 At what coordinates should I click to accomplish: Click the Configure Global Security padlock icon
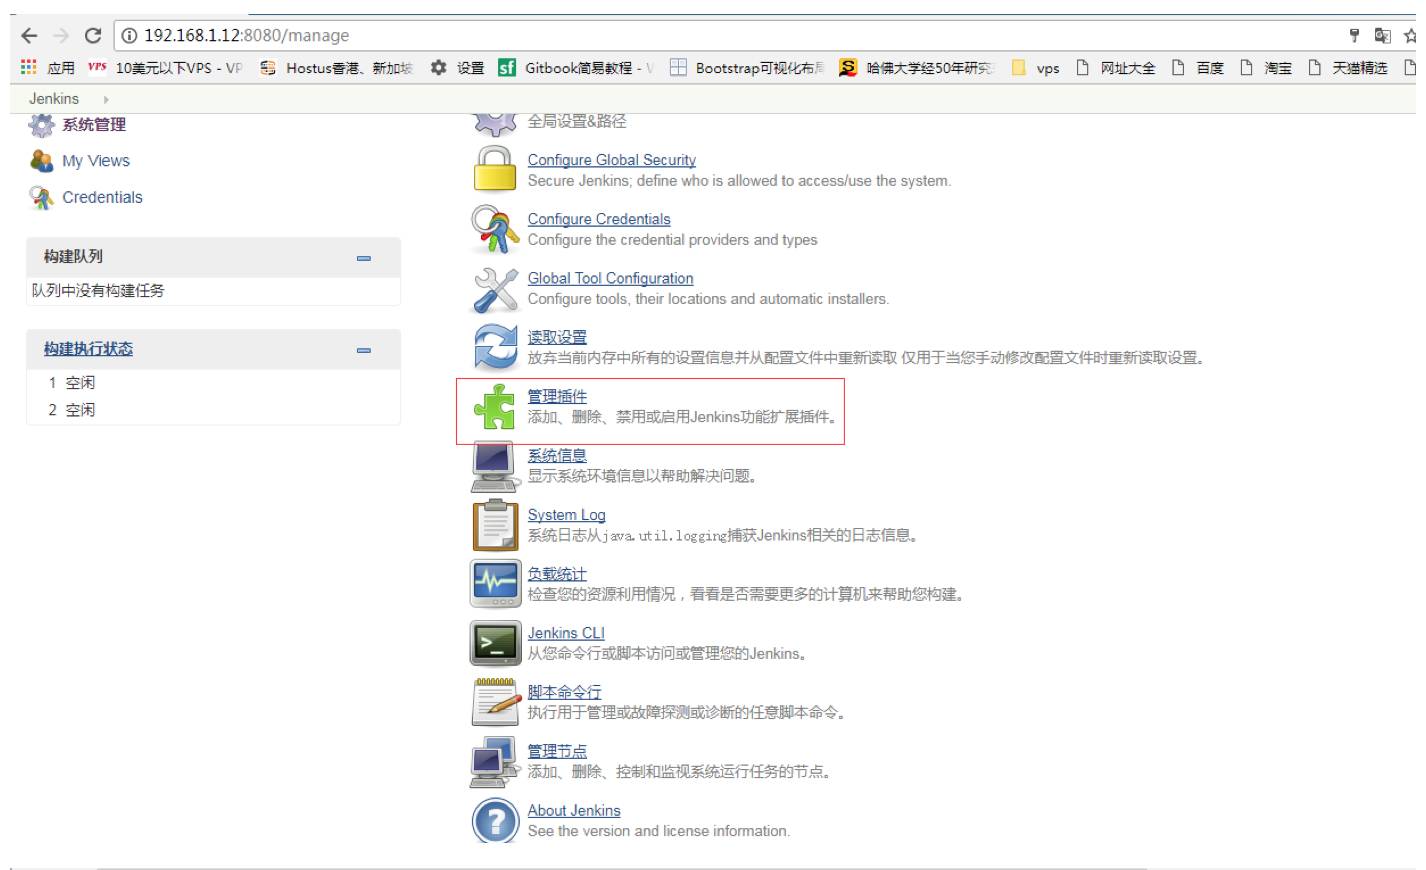coord(494,168)
